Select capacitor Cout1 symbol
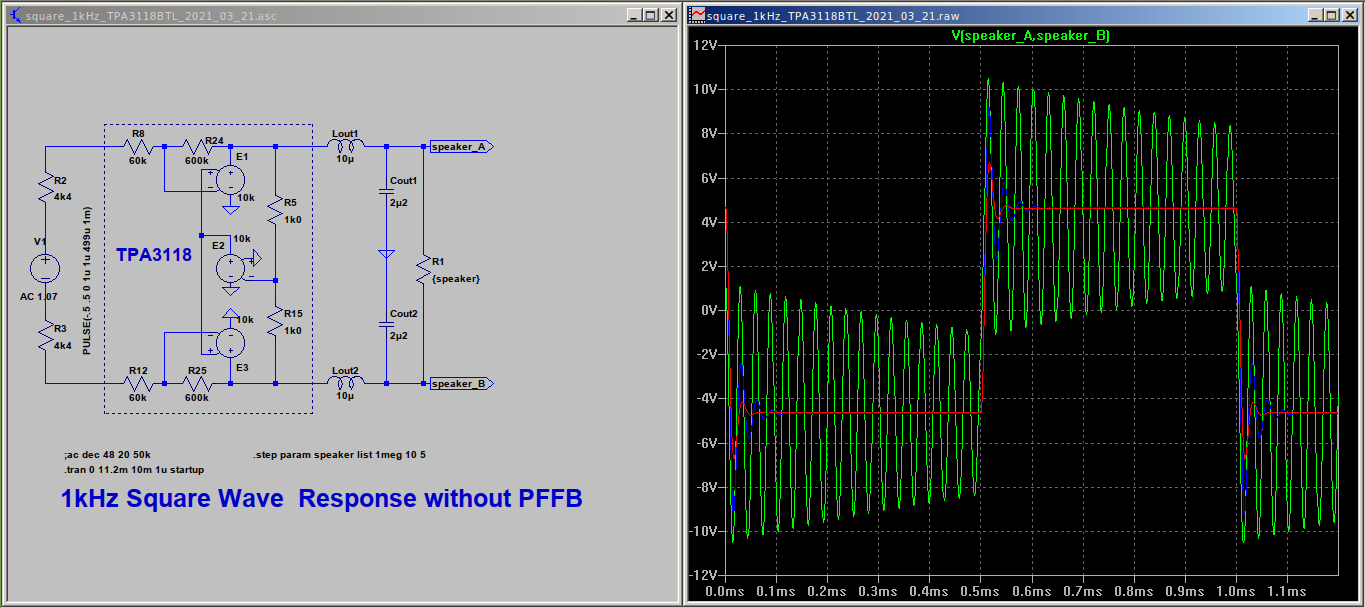Viewport: 1365px width, 608px height. [386, 190]
